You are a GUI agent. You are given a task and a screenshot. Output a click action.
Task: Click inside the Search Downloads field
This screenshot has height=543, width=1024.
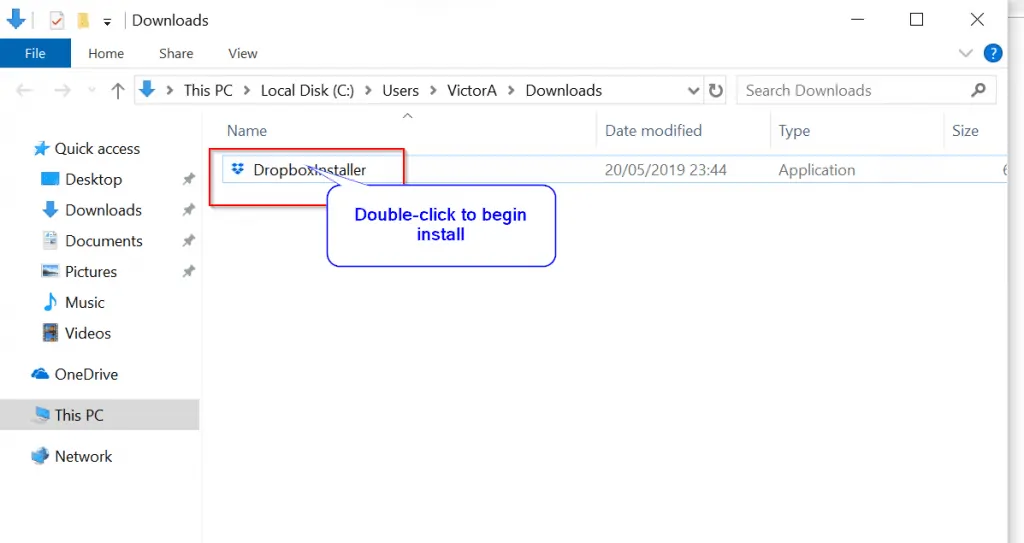850,91
